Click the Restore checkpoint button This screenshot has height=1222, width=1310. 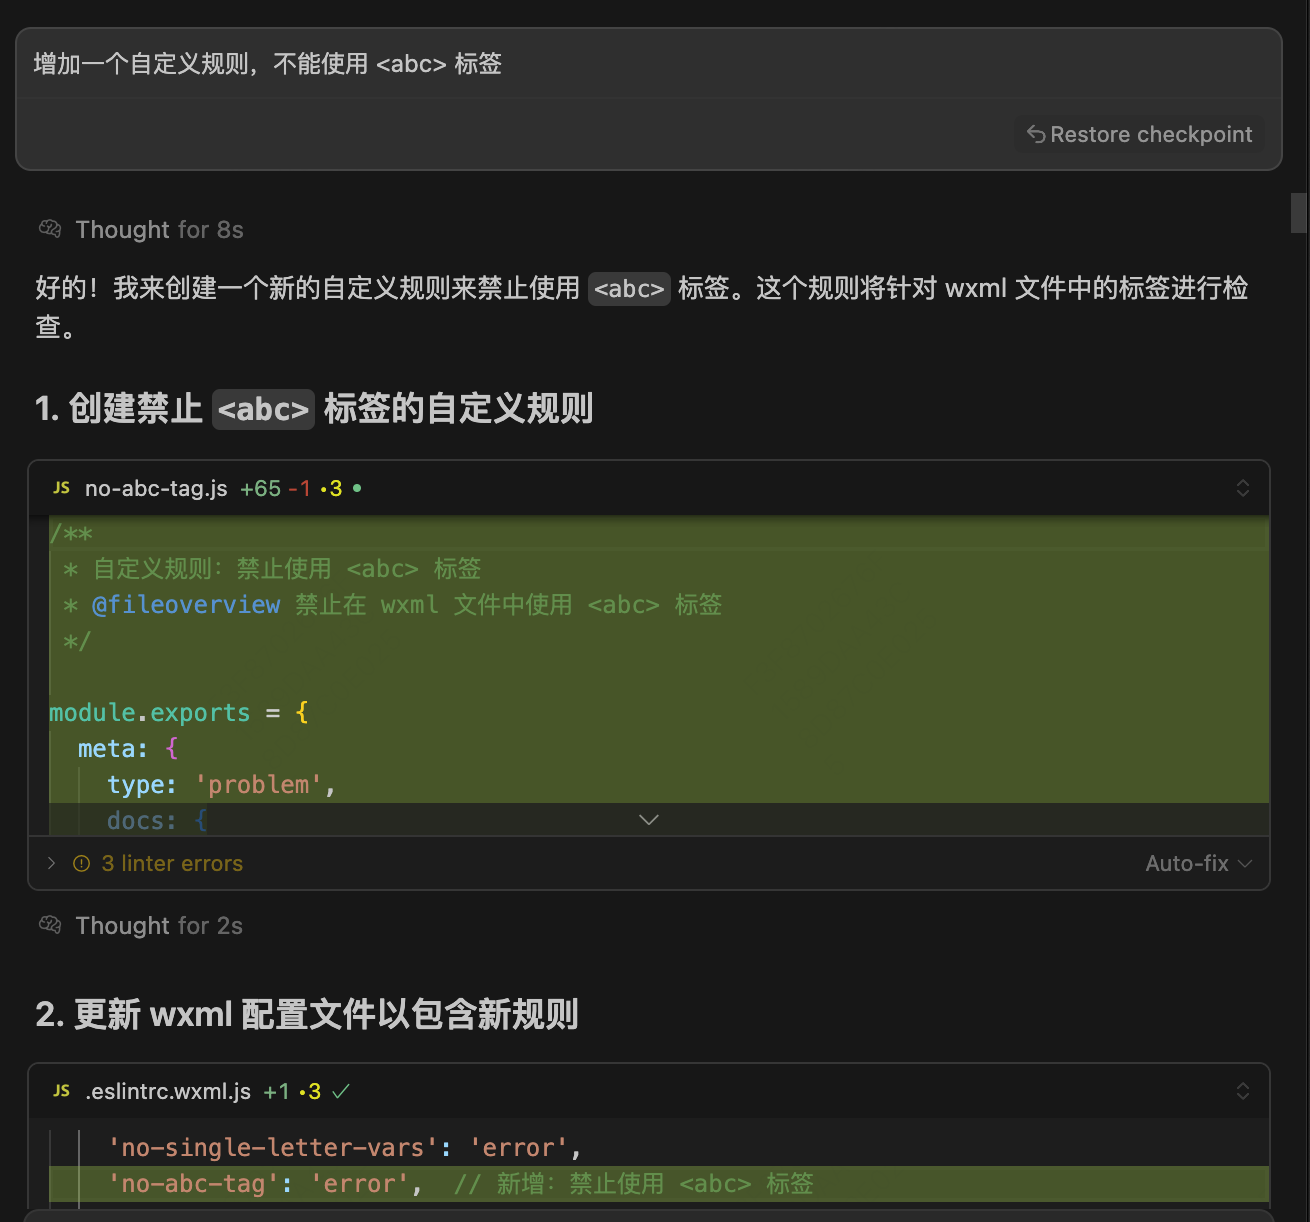[1139, 134]
